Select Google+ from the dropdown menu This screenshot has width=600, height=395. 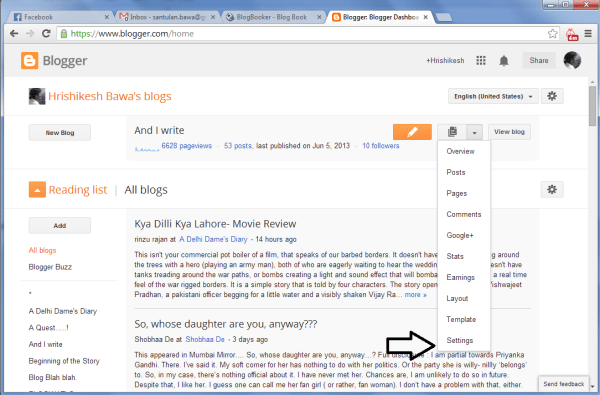460,235
